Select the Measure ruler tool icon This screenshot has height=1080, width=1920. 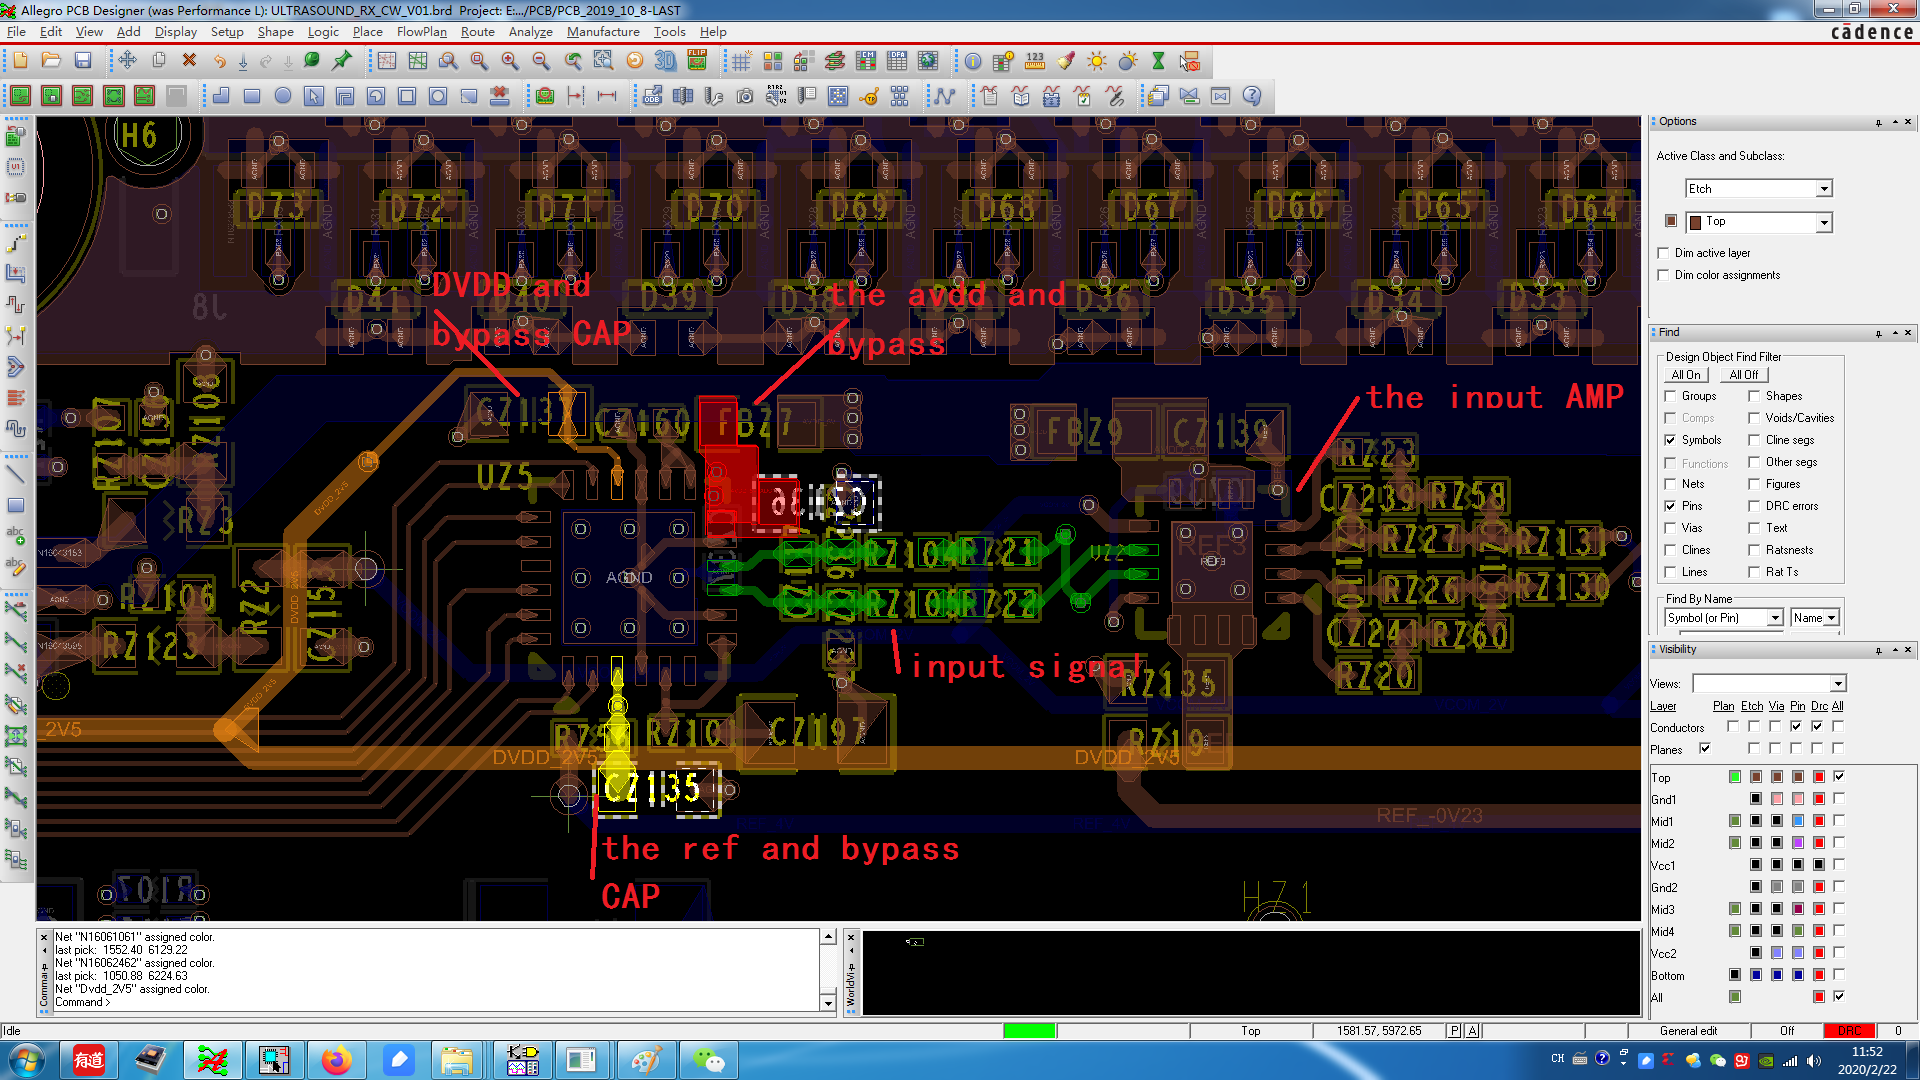tap(1035, 61)
